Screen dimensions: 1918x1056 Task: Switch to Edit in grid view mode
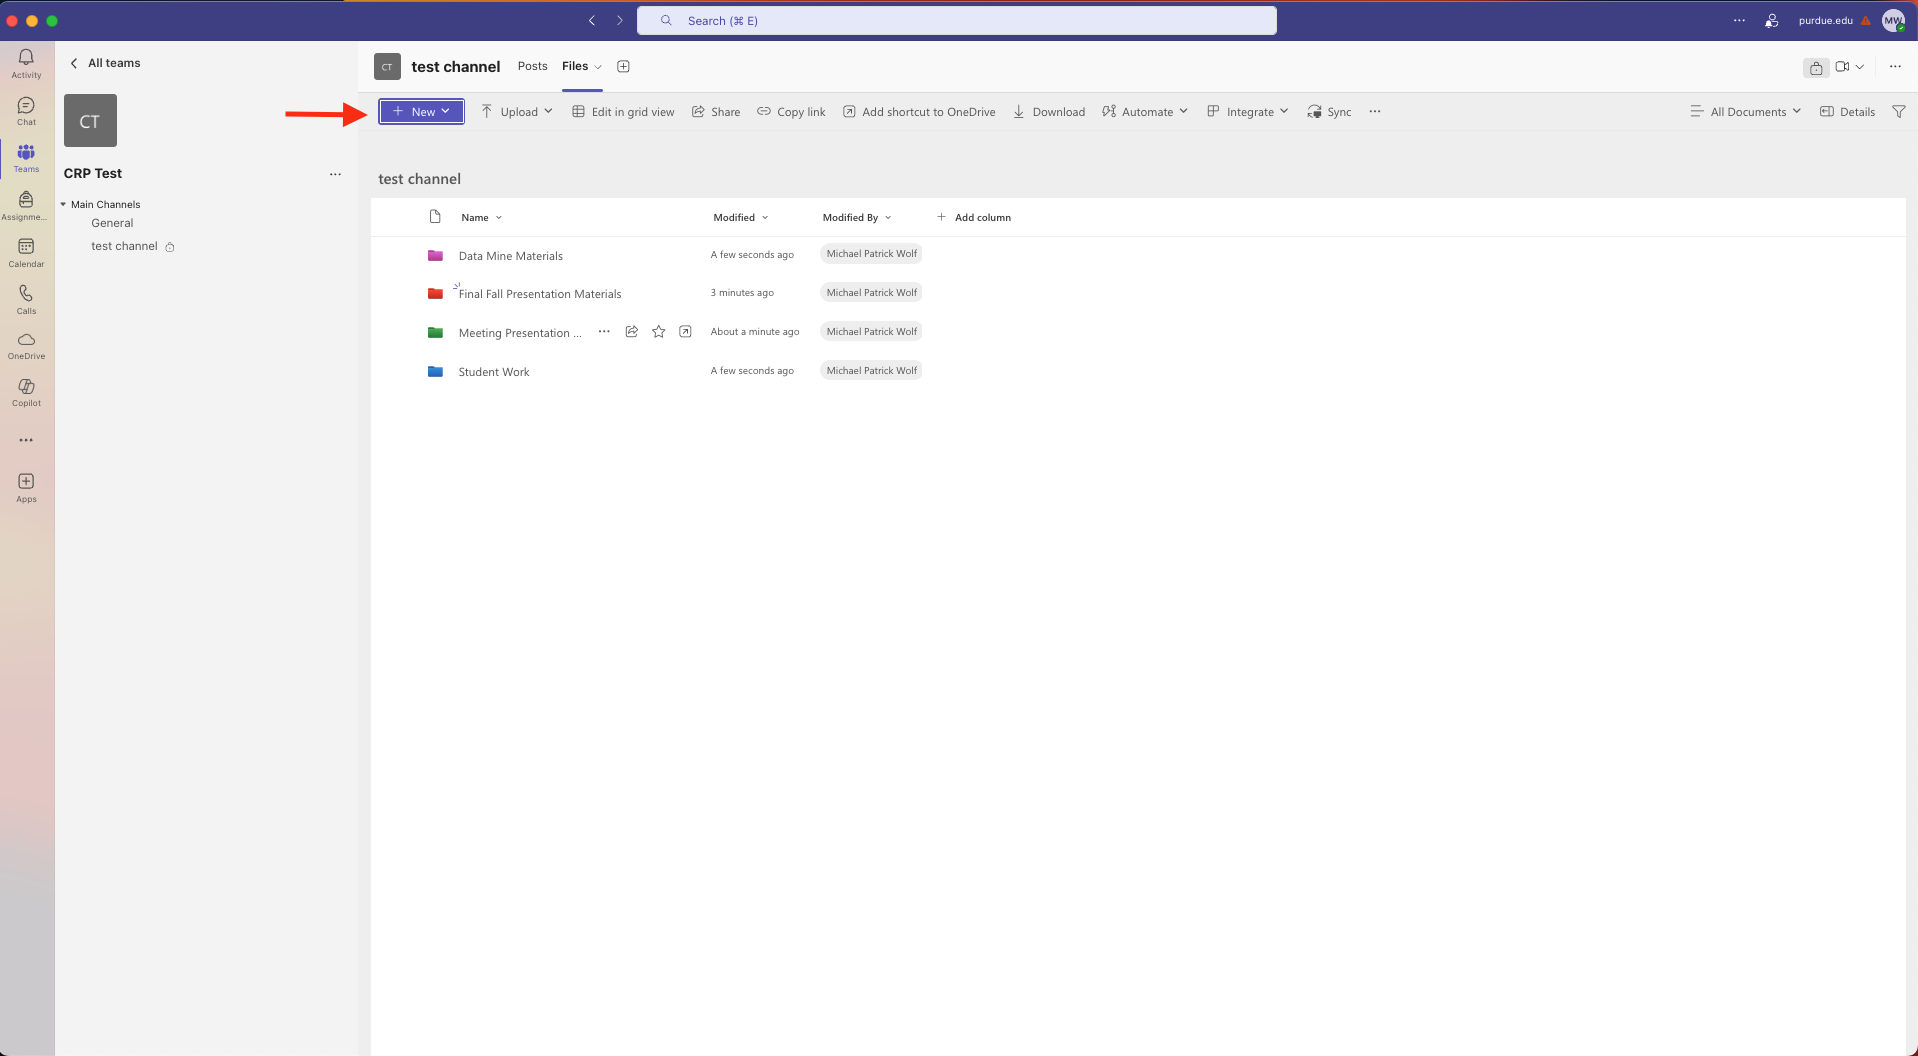622,111
